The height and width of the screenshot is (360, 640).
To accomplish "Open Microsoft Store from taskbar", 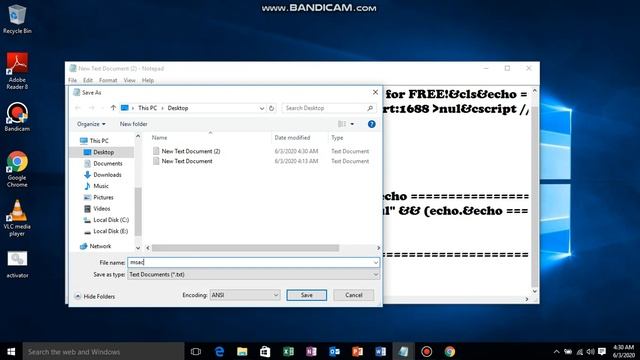I will pos(265,351).
